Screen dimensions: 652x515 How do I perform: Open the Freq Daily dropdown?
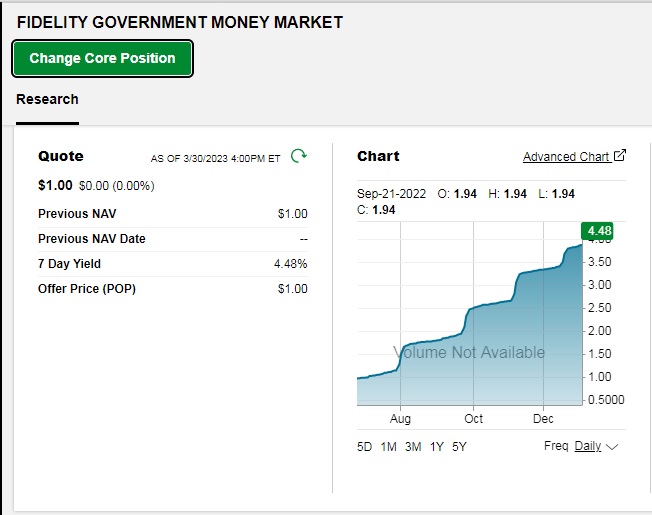click(x=581, y=446)
